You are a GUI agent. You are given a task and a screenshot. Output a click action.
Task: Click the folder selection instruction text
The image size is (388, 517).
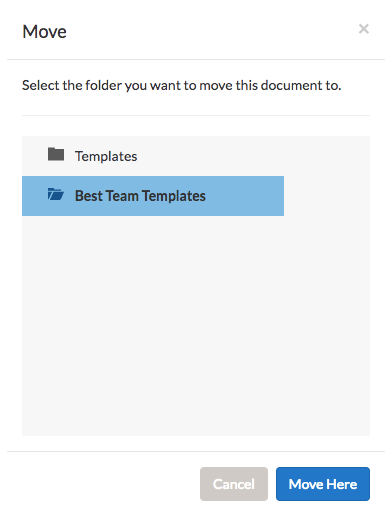pyautogui.click(x=182, y=86)
